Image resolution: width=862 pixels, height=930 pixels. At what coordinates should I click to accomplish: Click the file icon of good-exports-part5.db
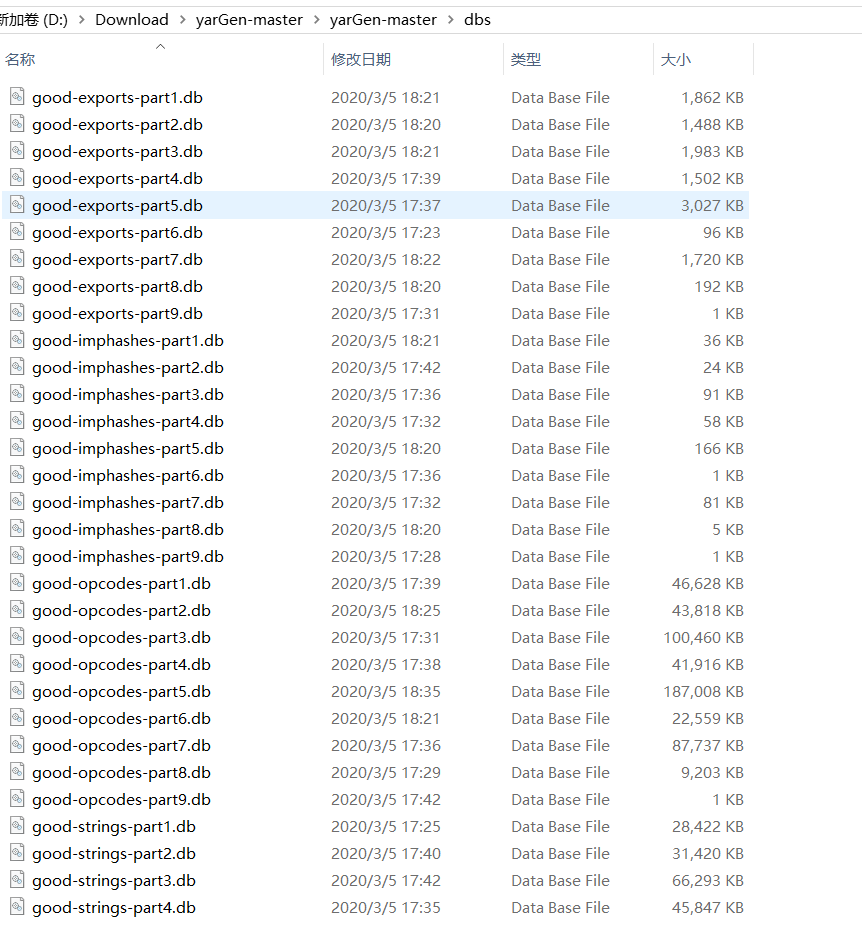tap(17, 205)
